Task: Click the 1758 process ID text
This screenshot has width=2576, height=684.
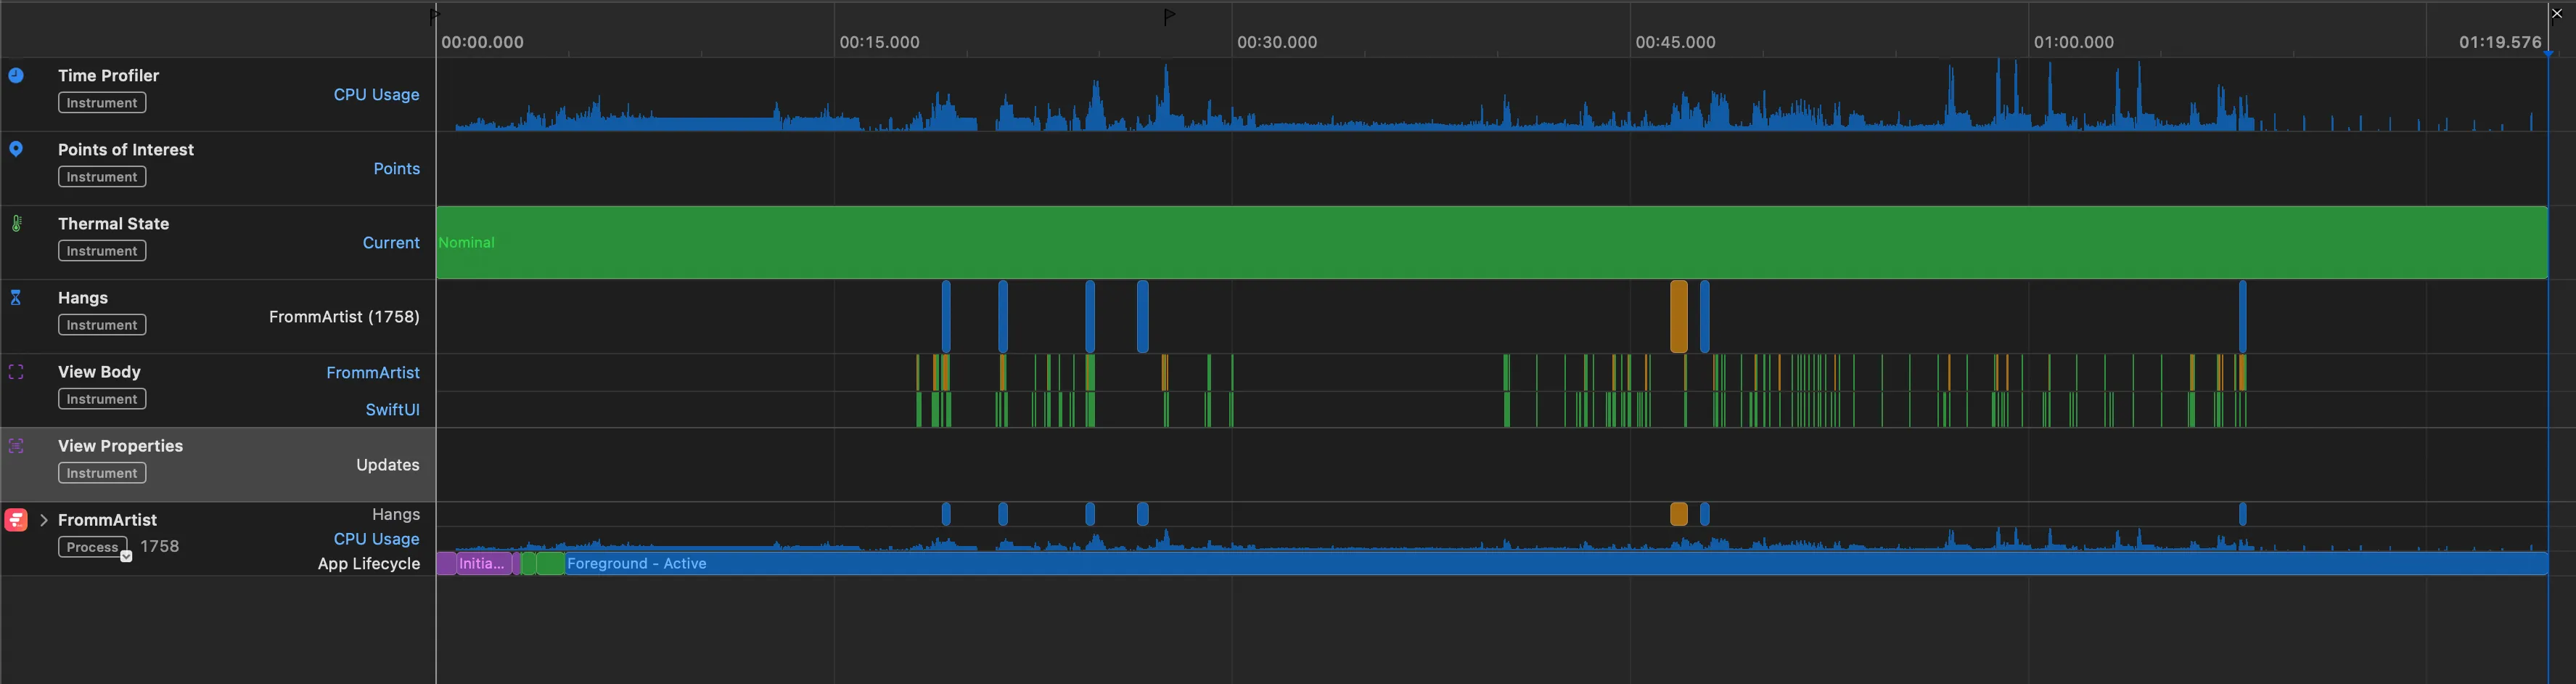Action: click(x=160, y=546)
